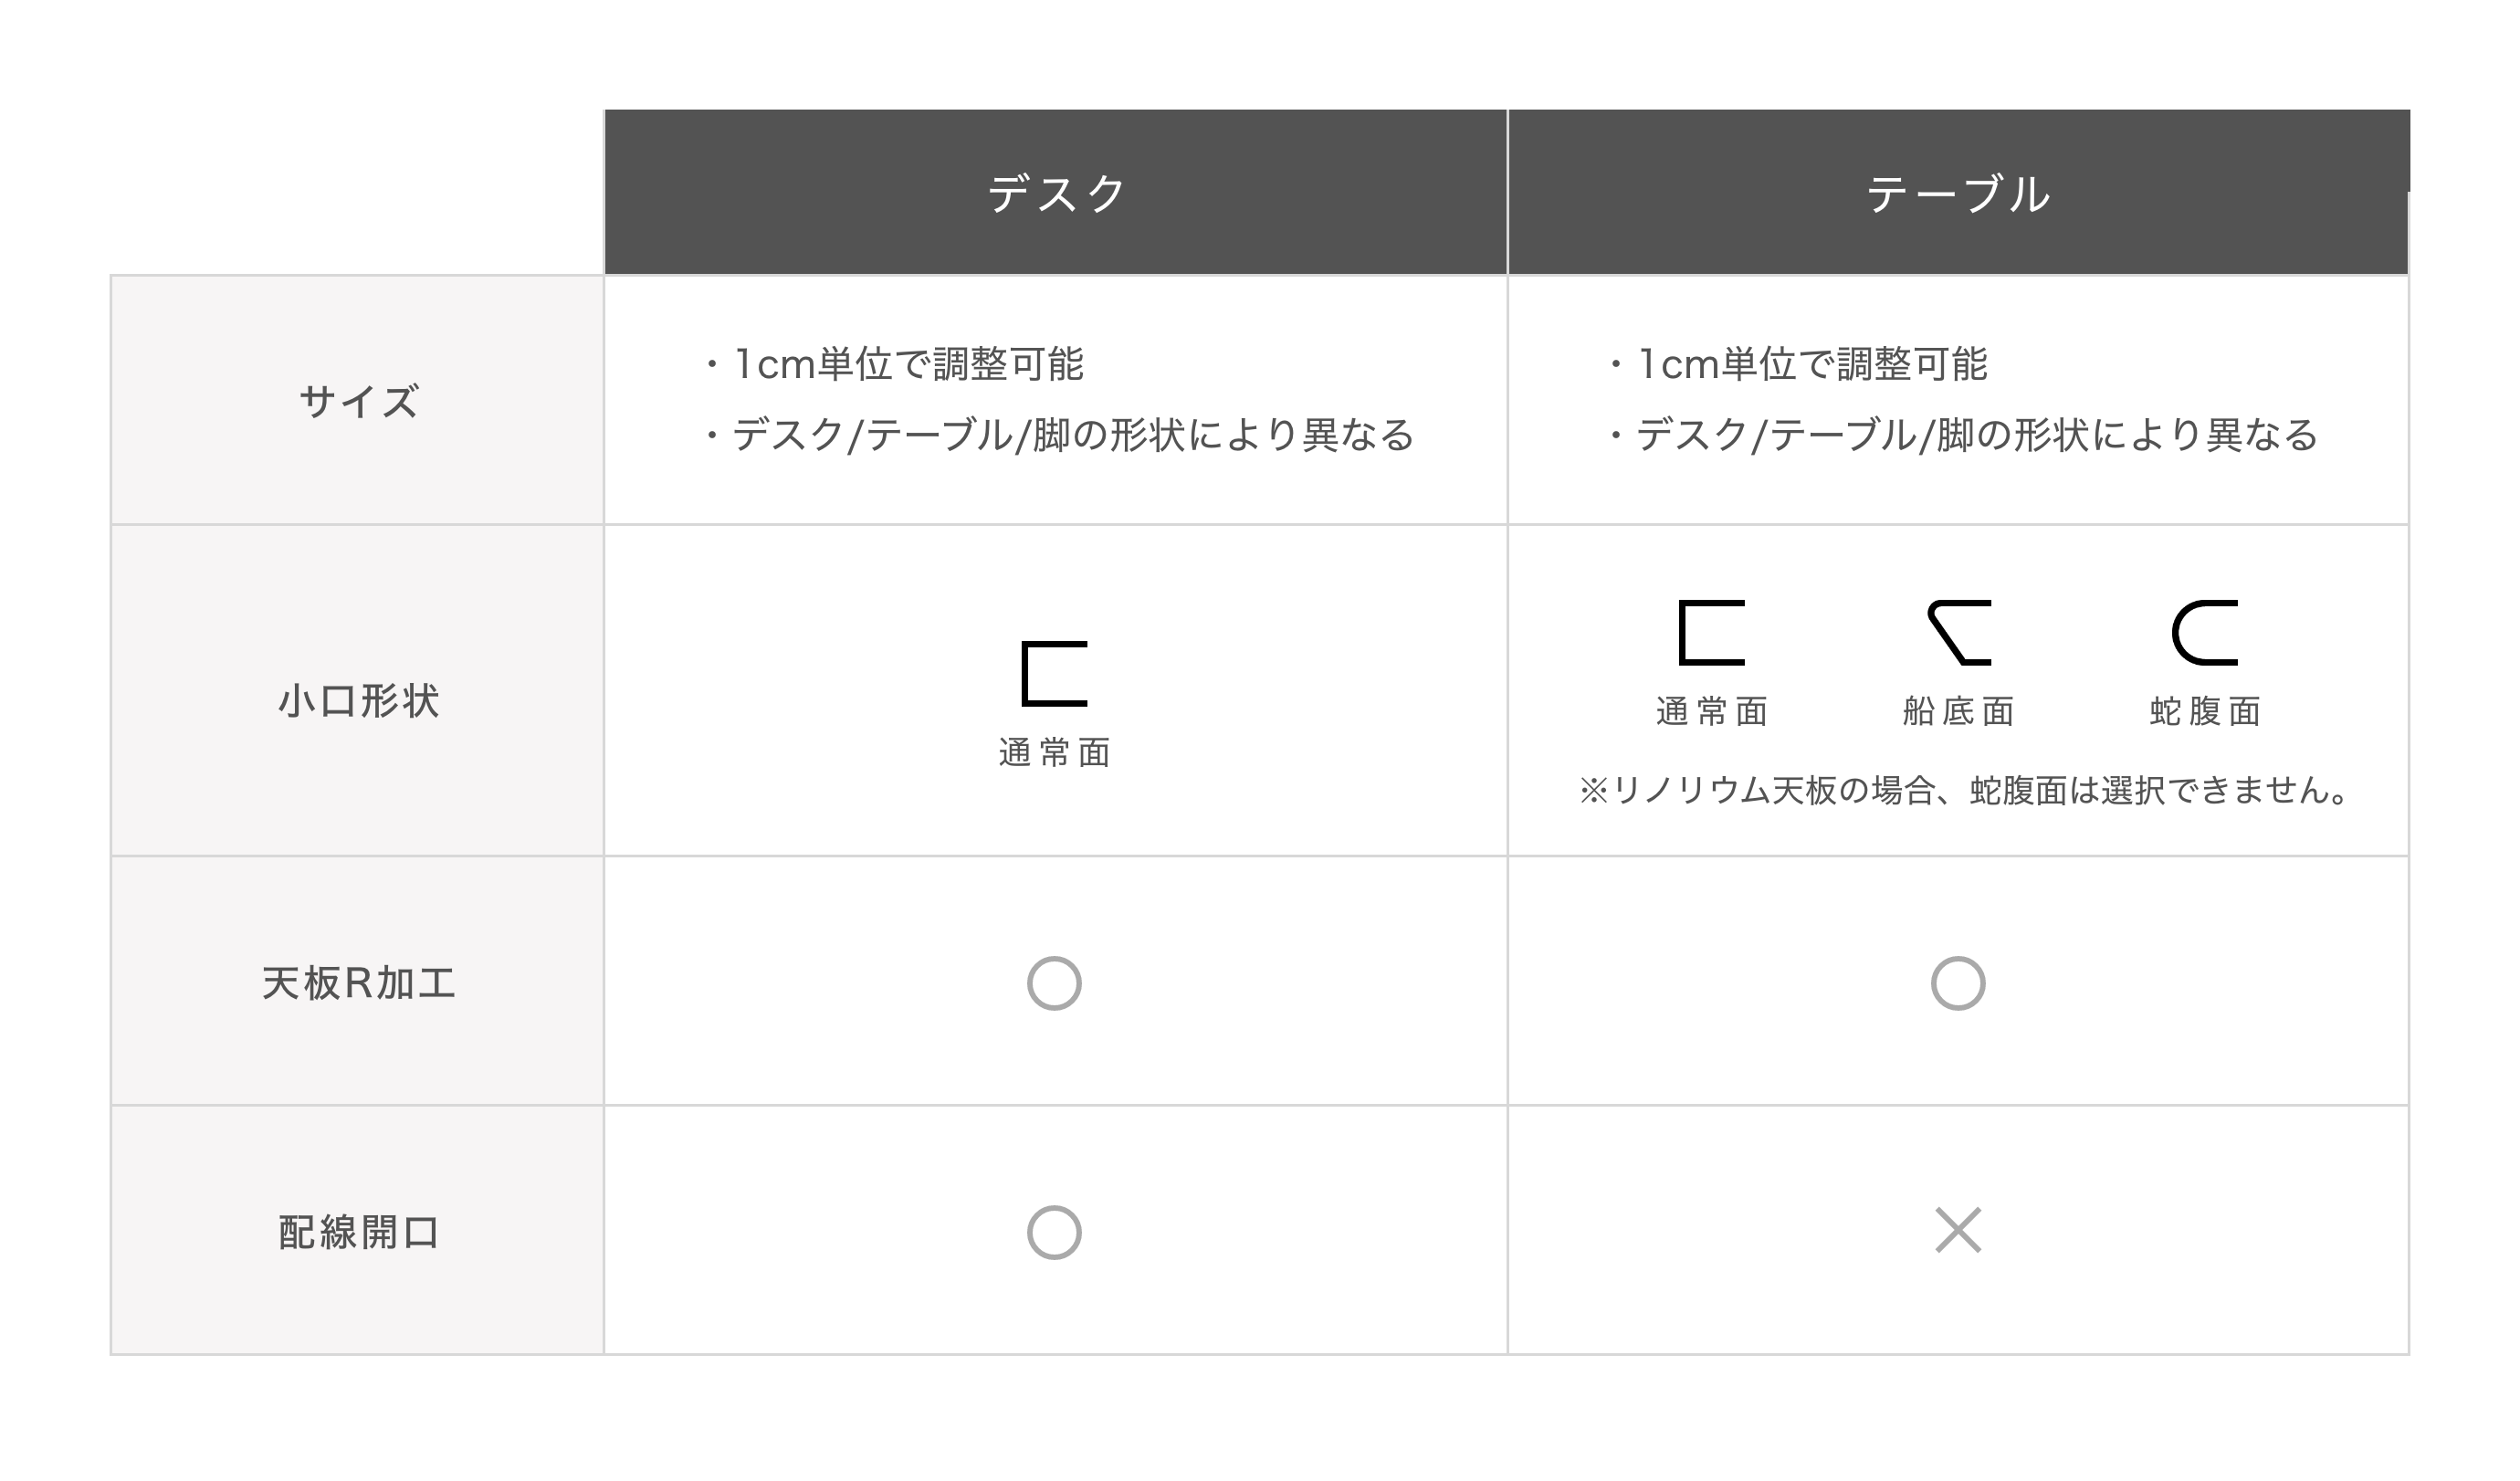2520x1481 pixels.
Task: Click "1cm単位で調整可能" text in デスク column
Action: [908, 364]
